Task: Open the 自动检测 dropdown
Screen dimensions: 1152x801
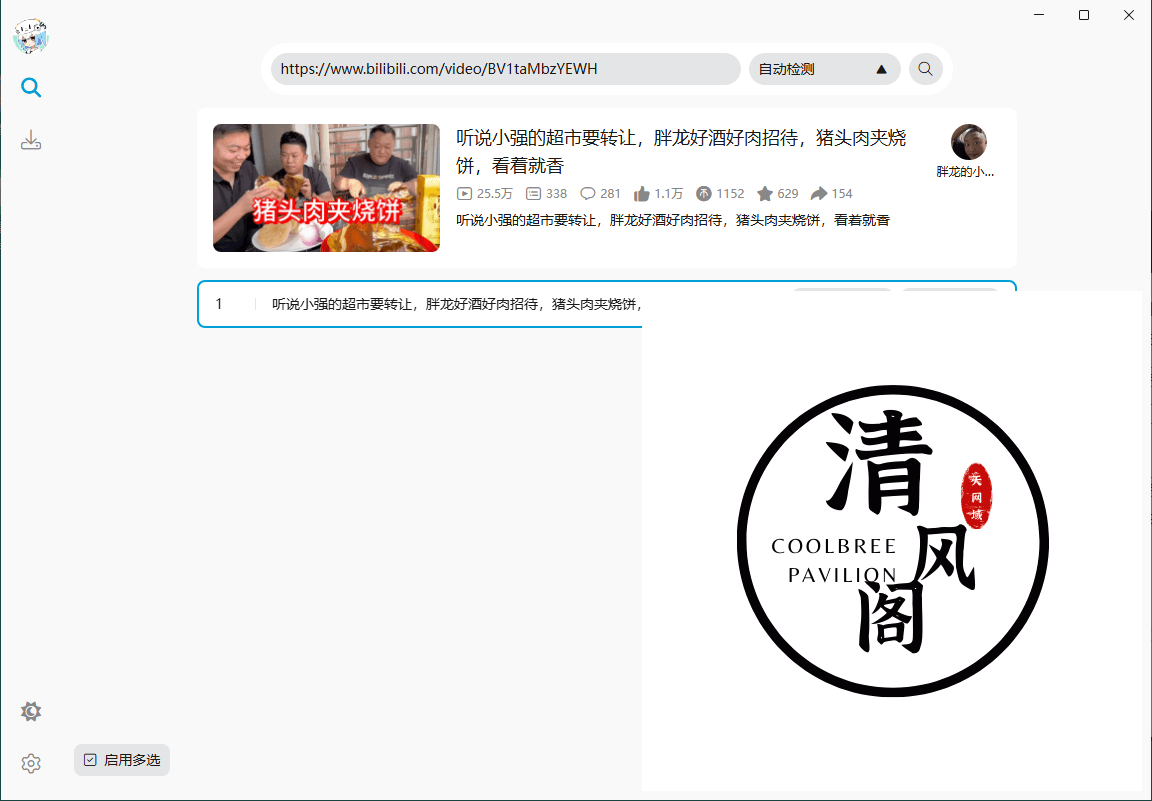Action: 824,69
